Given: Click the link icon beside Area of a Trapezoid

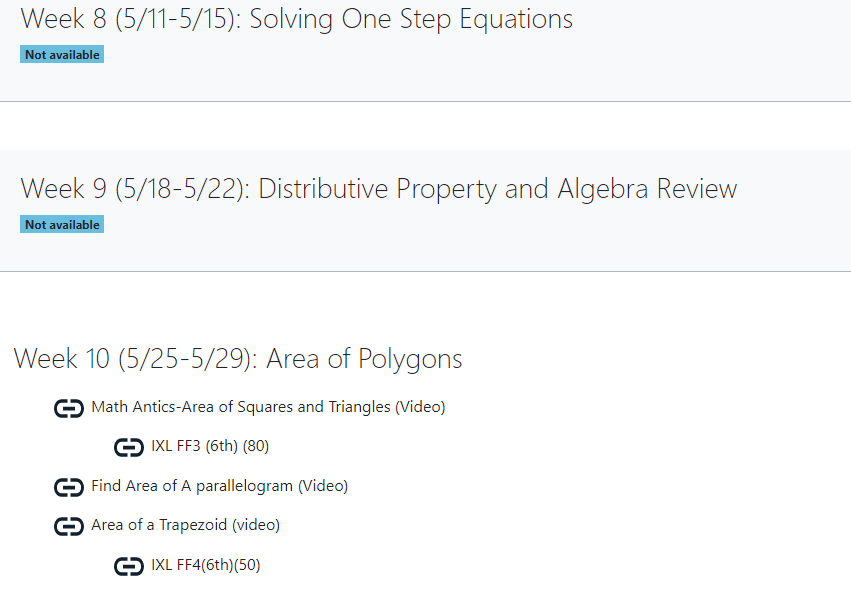Looking at the screenshot, I should point(69,526).
